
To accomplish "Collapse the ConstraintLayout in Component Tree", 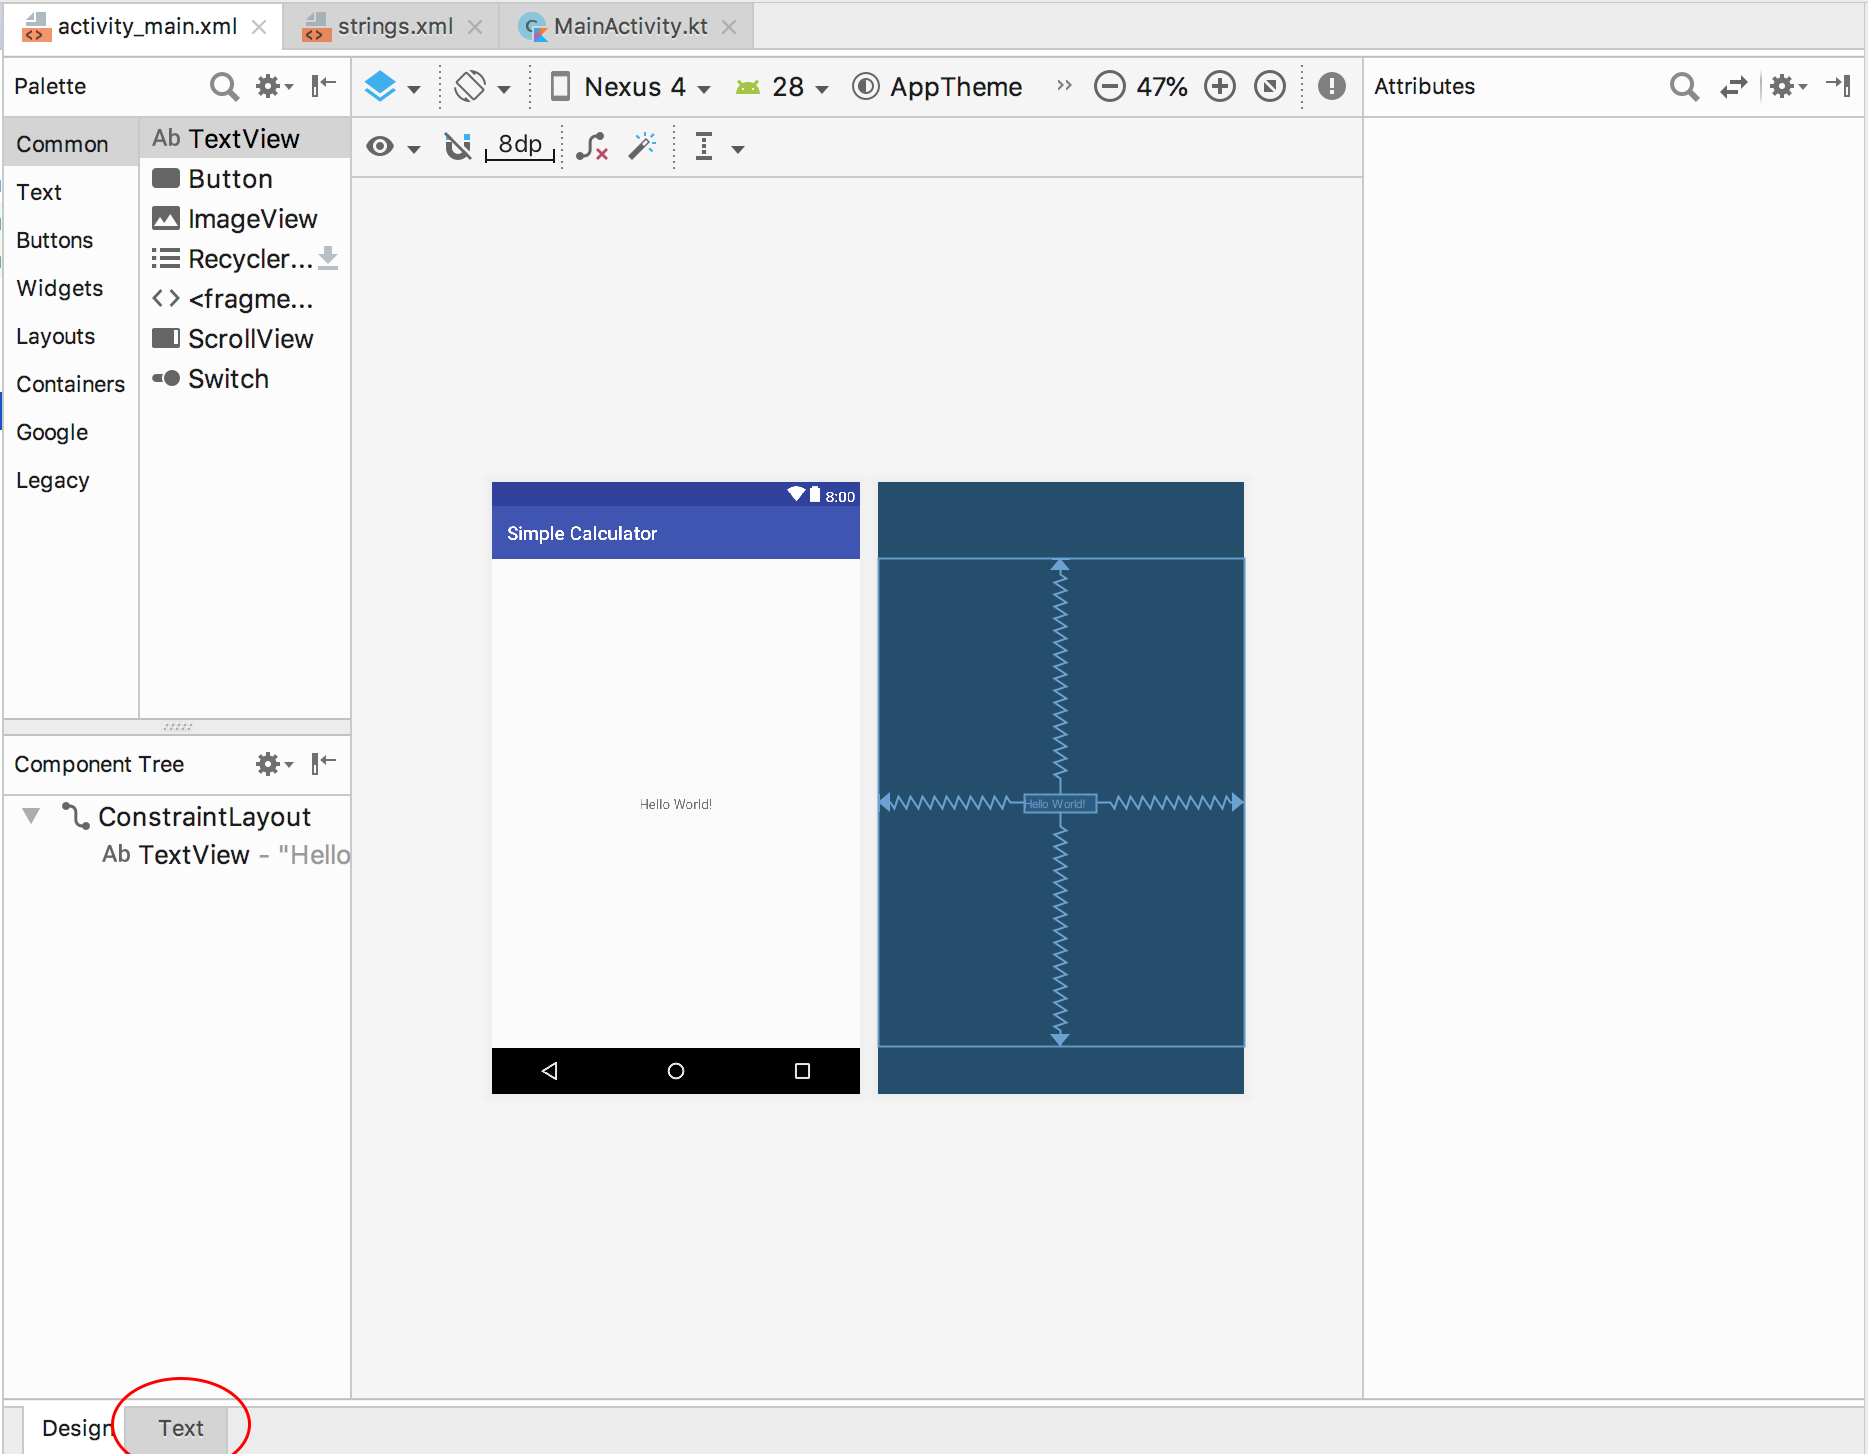I will tap(30, 816).
